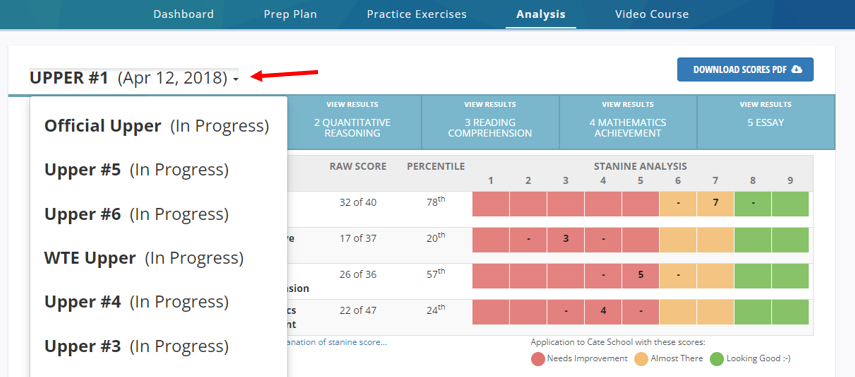Switch to the Practice Exercises tab
The image size is (855, 377).
[417, 14]
